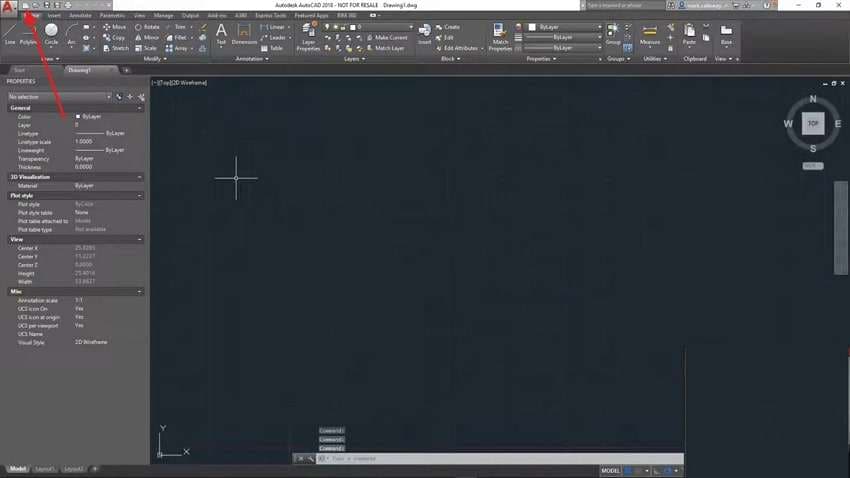Add a new drawing tab with plus button
The width and height of the screenshot is (850, 478).
[x=126, y=70]
